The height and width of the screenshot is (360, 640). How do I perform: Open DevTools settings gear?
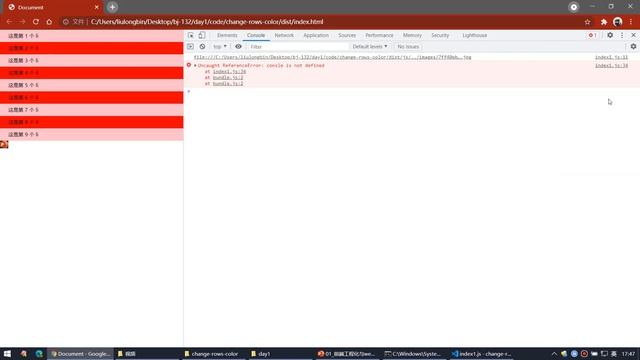click(610, 35)
